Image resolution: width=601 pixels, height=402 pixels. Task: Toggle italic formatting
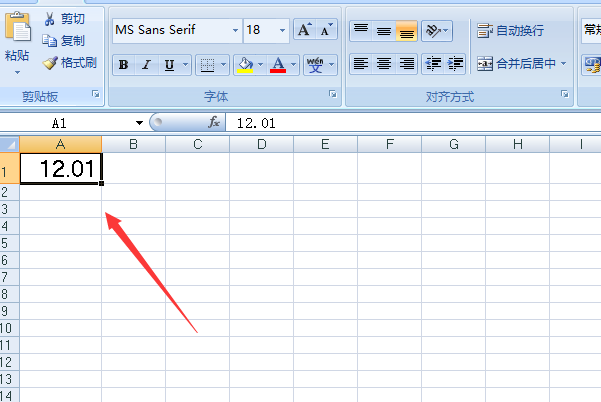click(146, 66)
